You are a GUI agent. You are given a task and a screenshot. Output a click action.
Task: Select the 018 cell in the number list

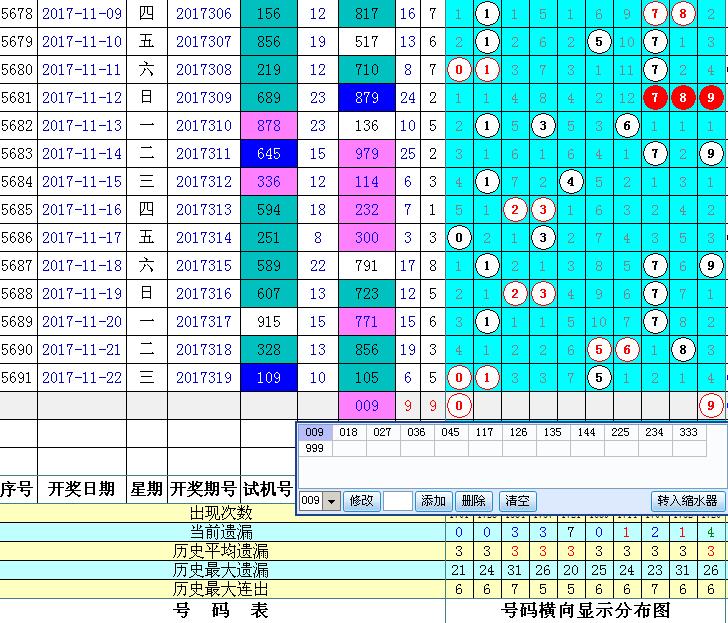pyautogui.click(x=348, y=433)
